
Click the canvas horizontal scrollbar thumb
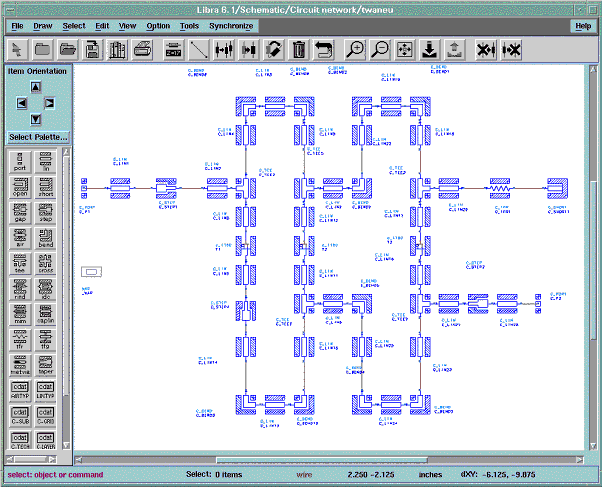click(322, 460)
